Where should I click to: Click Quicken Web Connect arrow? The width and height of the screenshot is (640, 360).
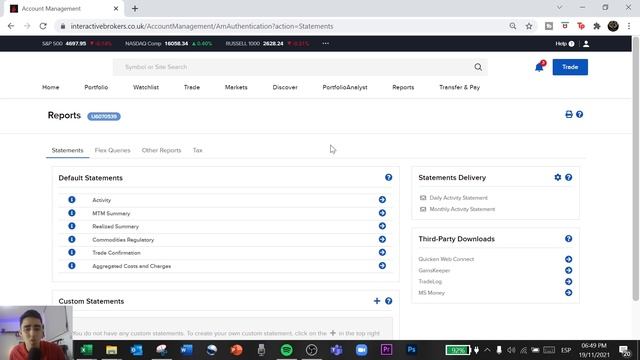tap(569, 259)
